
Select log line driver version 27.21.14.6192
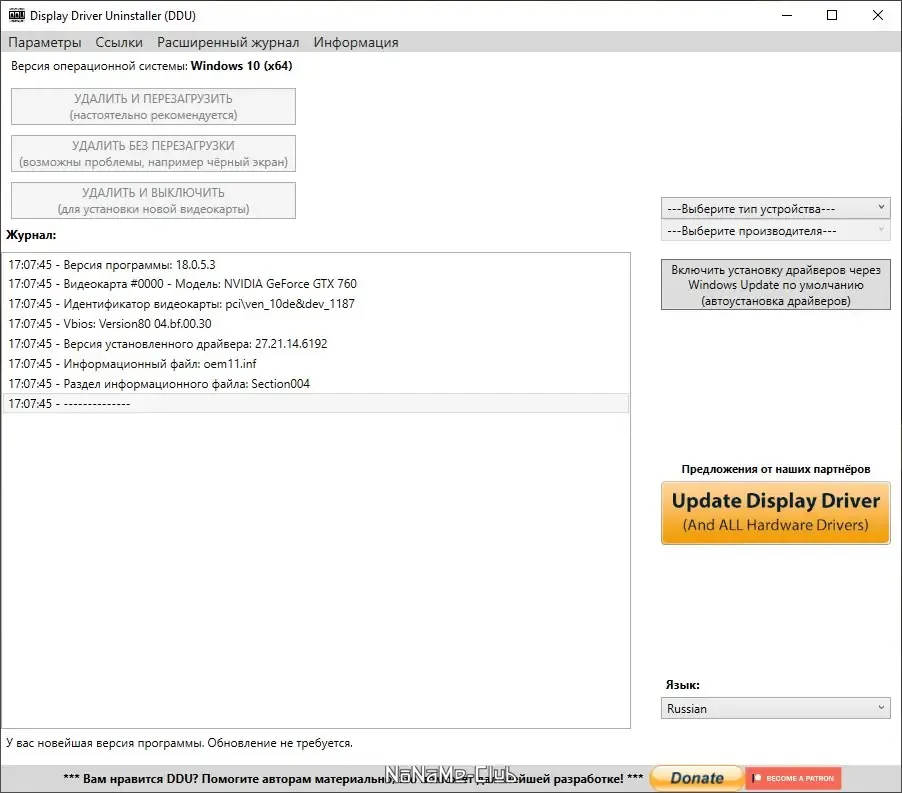point(315,344)
